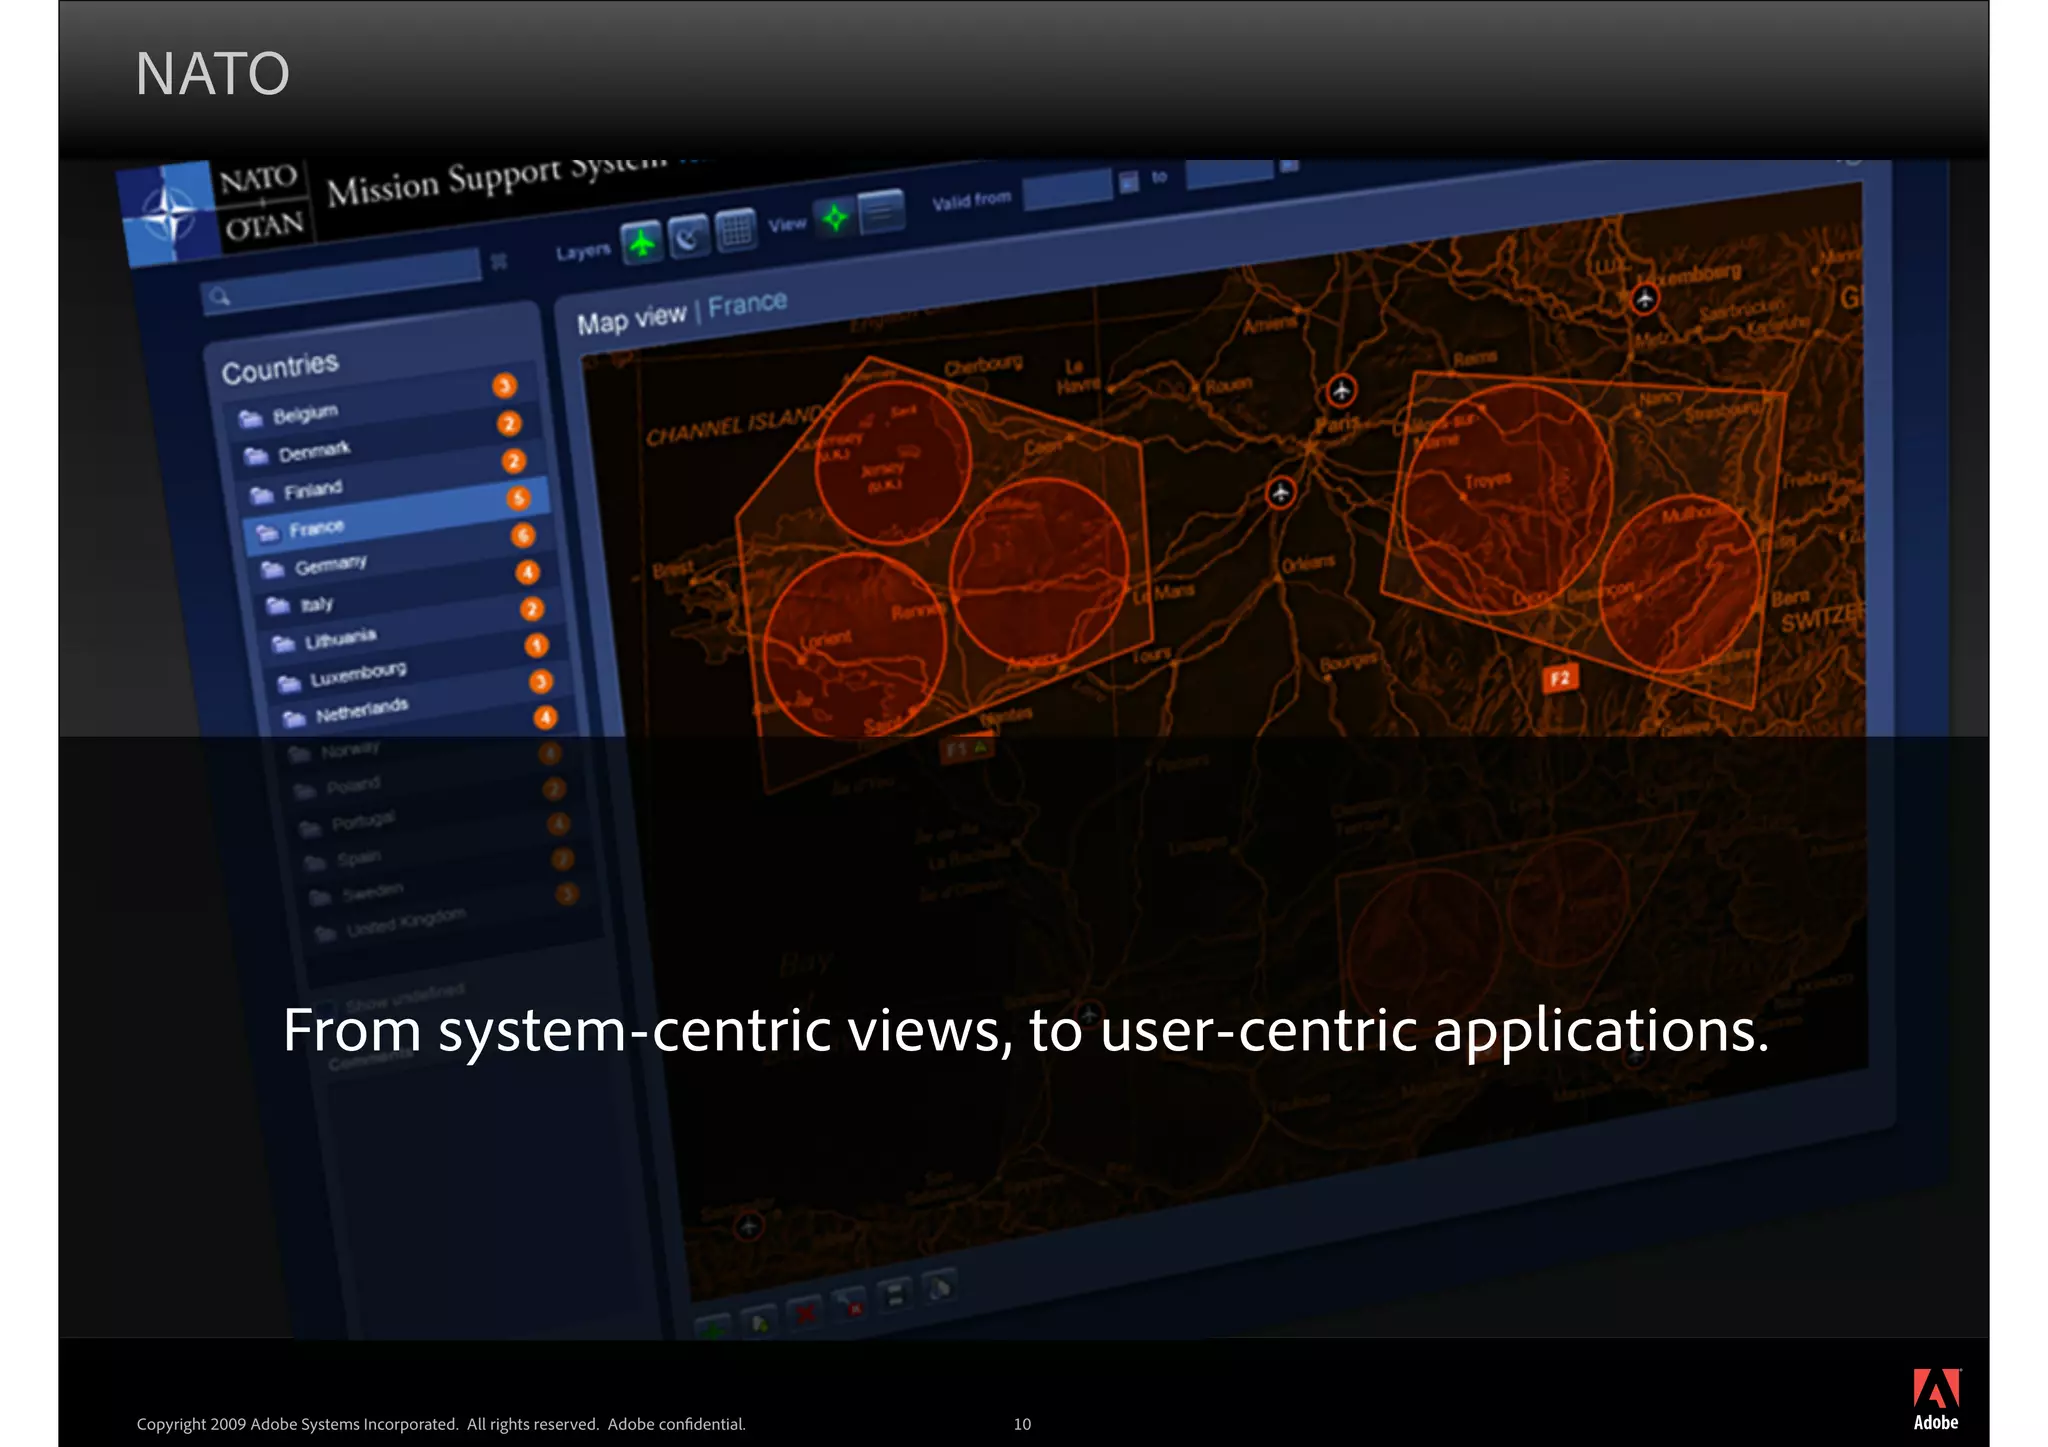The height and width of the screenshot is (1447, 2048).
Task: Click the stacked bars bottom toolbar button
Action: (895, 1294)
